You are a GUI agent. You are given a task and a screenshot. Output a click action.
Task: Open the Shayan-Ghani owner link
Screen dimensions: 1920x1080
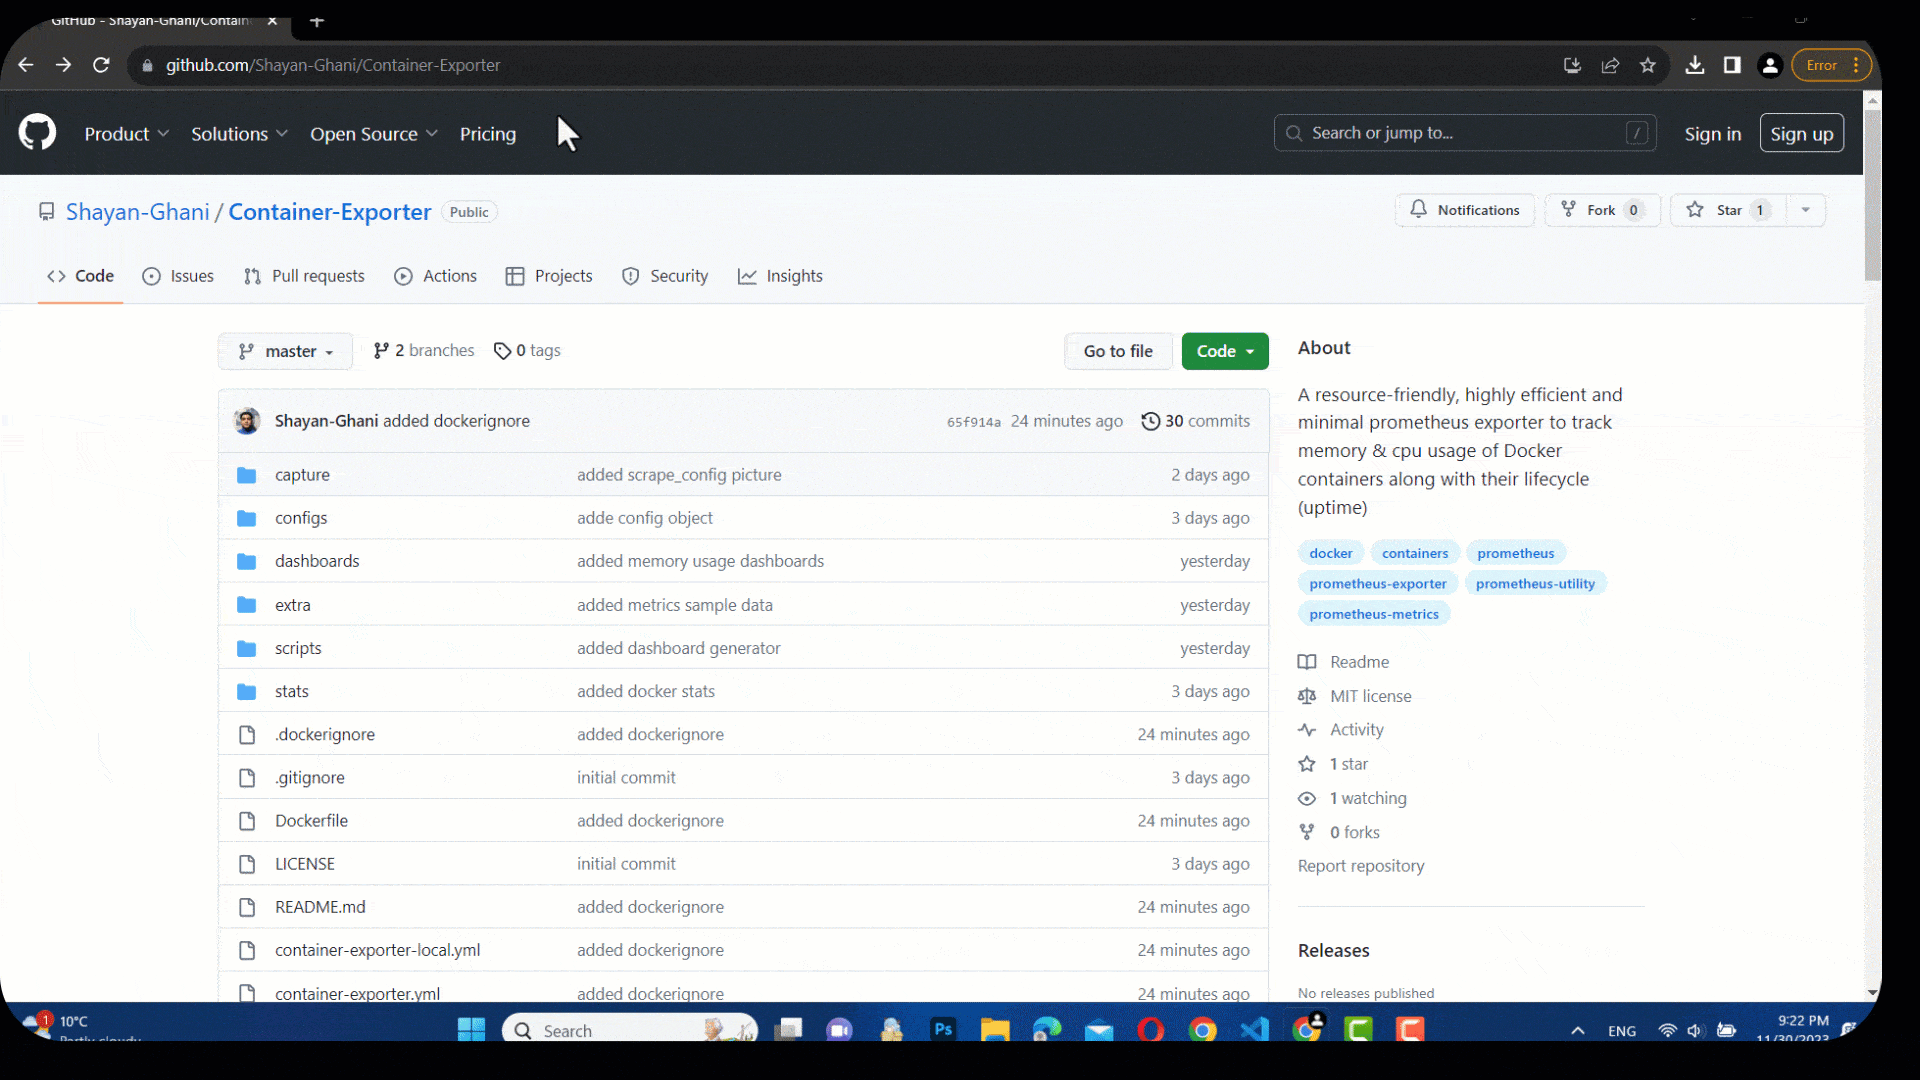(x=138, y=212)
